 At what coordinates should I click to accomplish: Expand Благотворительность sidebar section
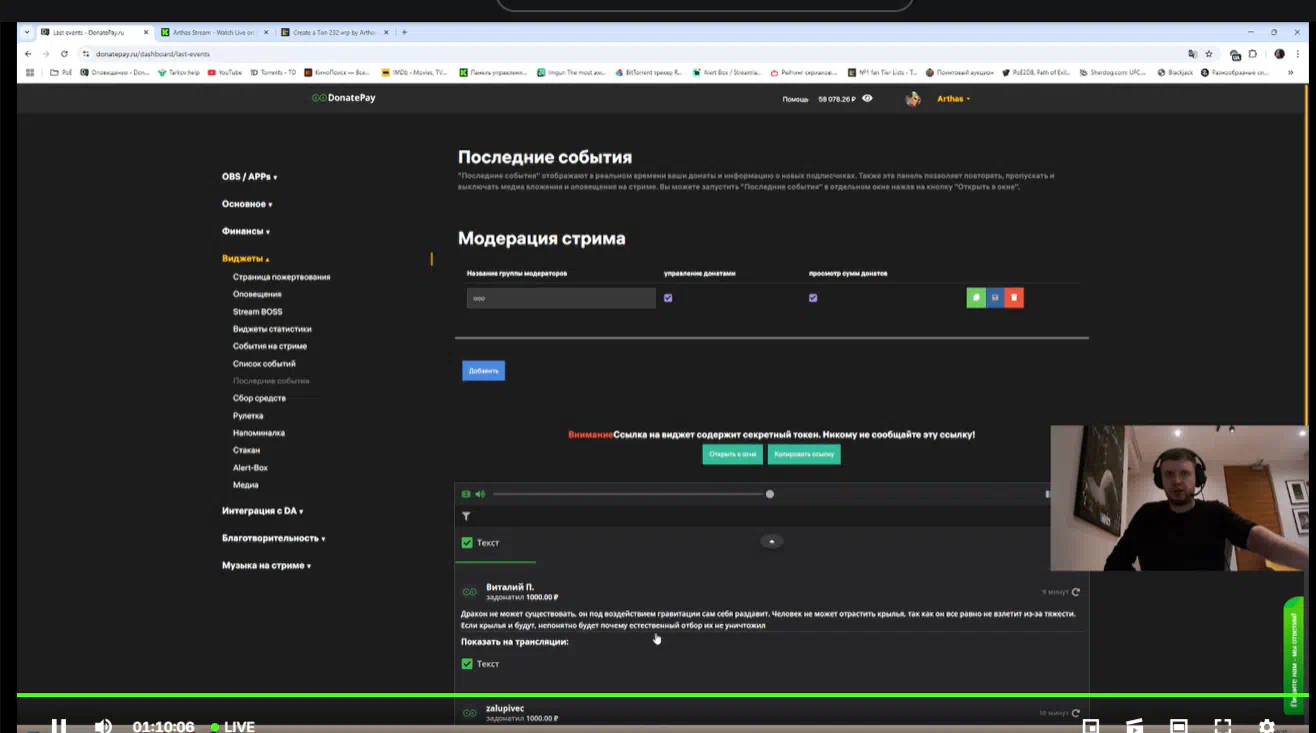pyautogui.click(x=273, y=538)
